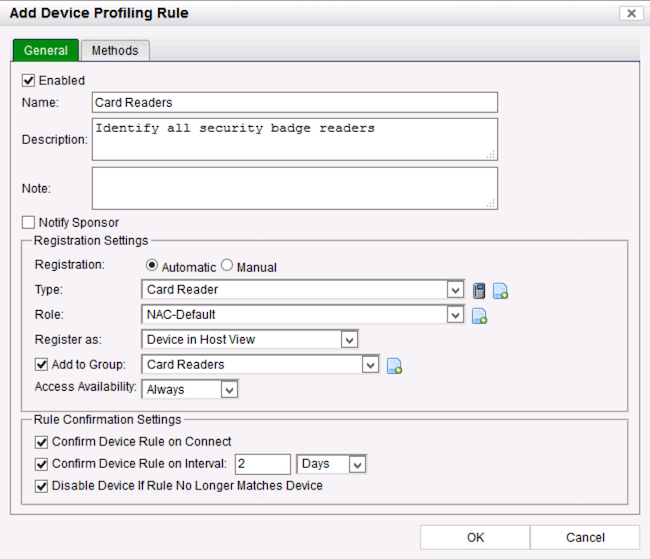Expand the Role dropdown showing NAC-Default
The height and width of the screenshot is (560, 650).
click(x=456, y=315)
